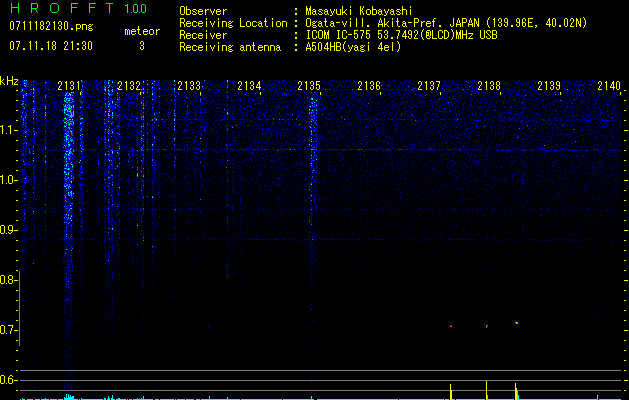Viewport: 629px width, 400px height.
Task: Click the colored dot near 2138.5
Action: pos(517,323)
